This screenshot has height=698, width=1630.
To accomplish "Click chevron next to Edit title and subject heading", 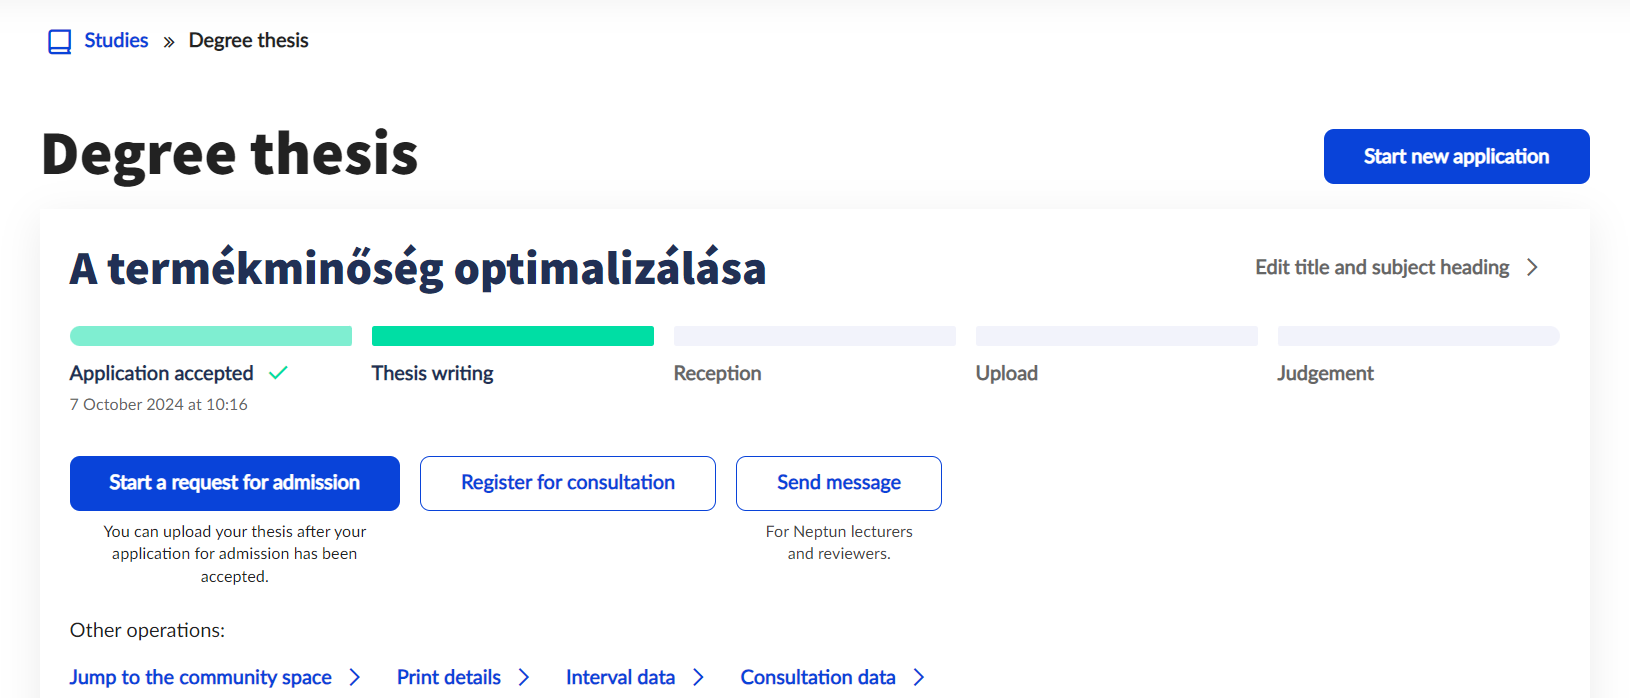I will [1532, 267].
